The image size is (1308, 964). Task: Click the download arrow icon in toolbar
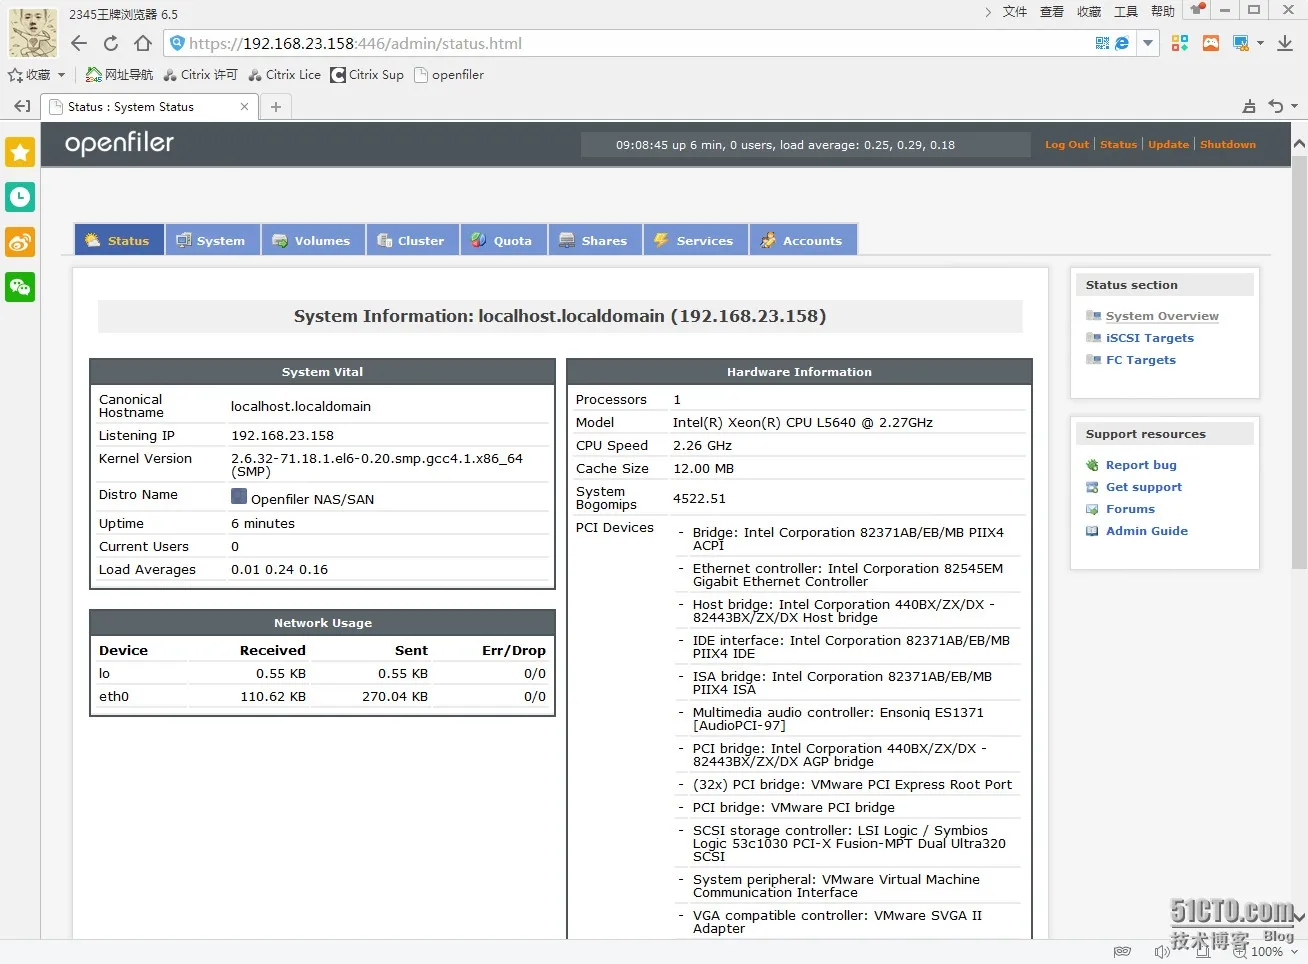[x=1285, y=43]
